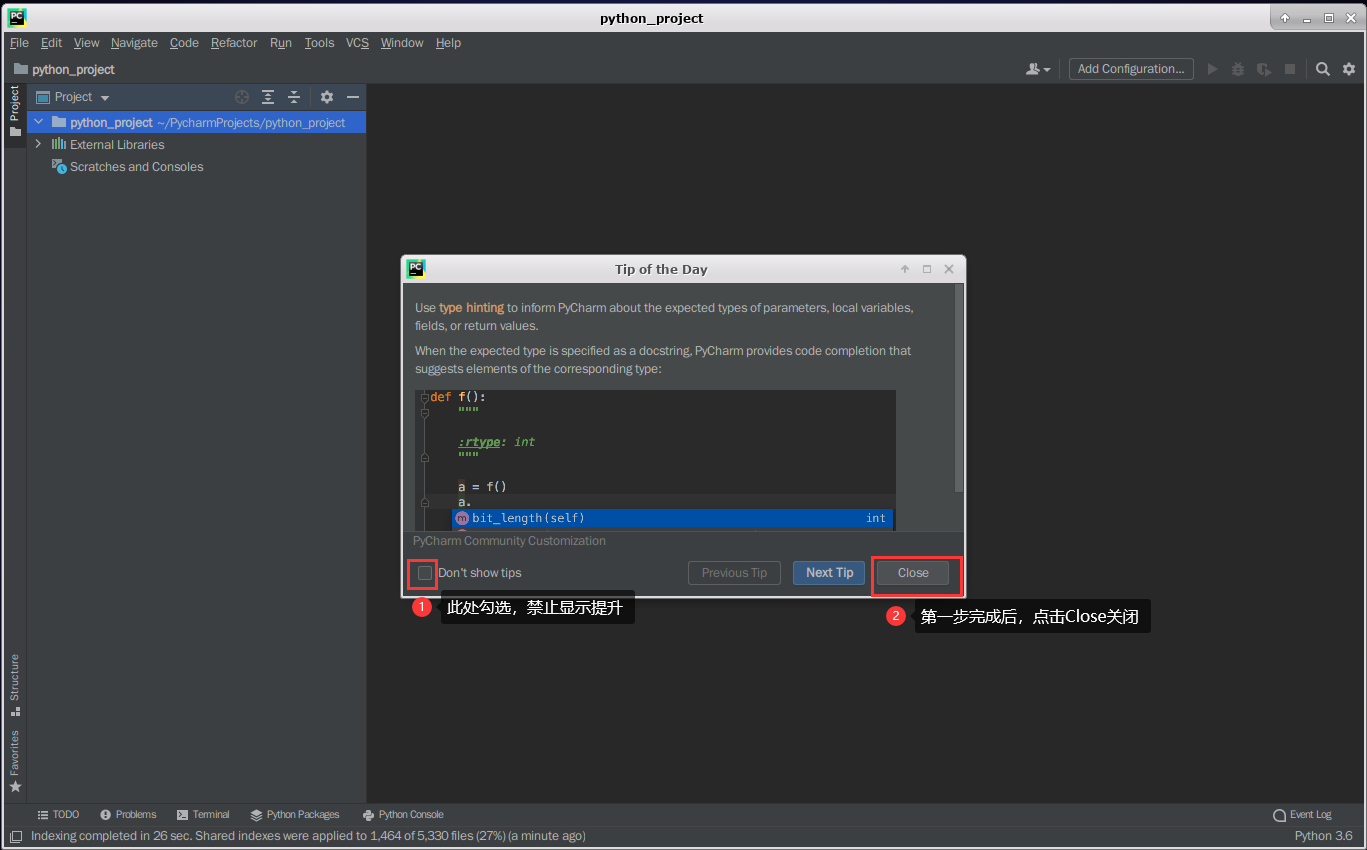Click "PyCharm Community Customization" label in dialog
This screenshot has height=850, width=1367.
click(x=509, y=541)
